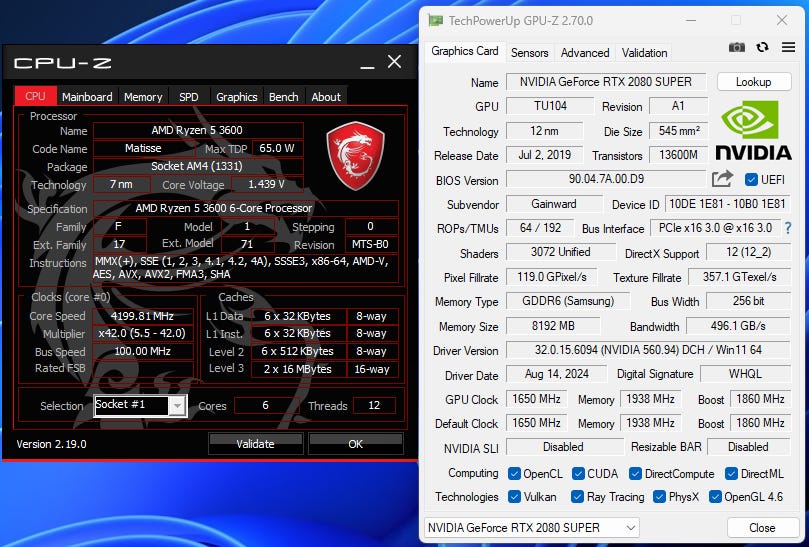The image size is (809, 547).
Task: Click the GPU Name field RTX 2080 SUPER
Action: (x=606, y=82)
